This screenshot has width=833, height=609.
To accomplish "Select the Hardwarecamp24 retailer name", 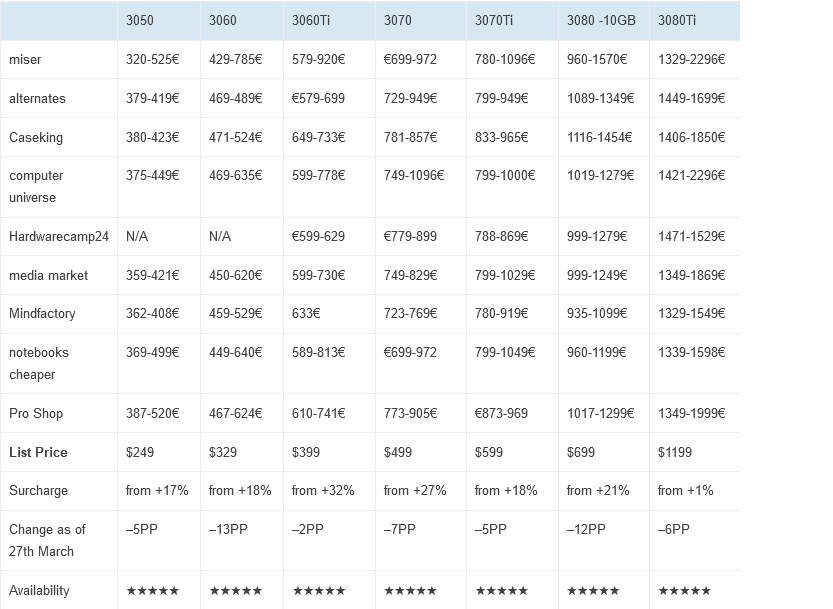I will pos(59,236).
